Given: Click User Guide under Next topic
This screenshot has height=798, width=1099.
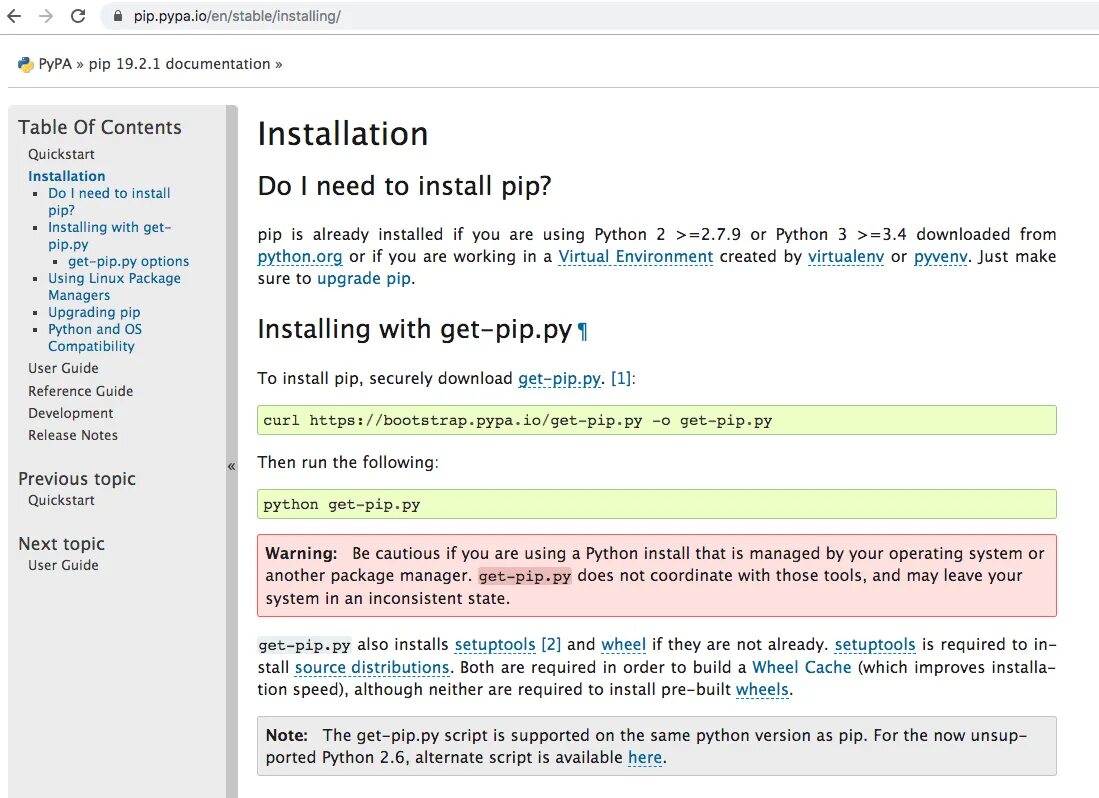Looking at the screenshot, I should click(x=63, y=565).
